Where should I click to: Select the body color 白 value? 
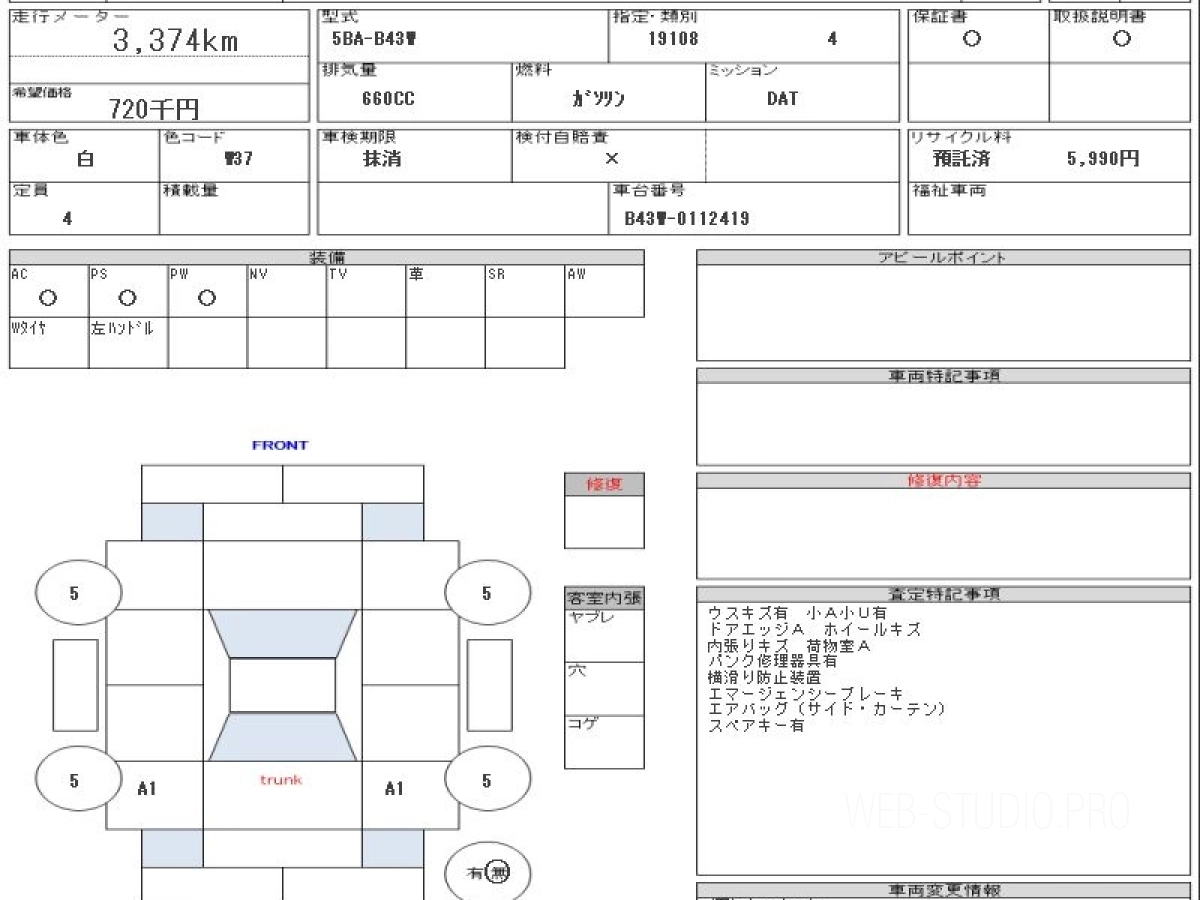[85, 159]
